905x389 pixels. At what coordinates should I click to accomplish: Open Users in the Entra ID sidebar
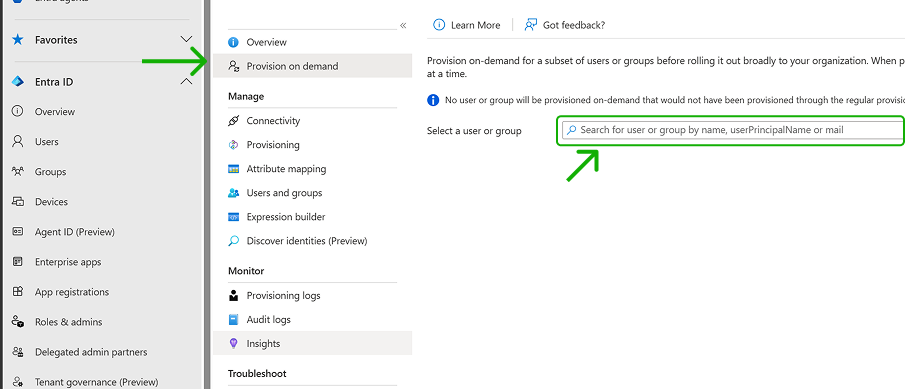point(46,141)
